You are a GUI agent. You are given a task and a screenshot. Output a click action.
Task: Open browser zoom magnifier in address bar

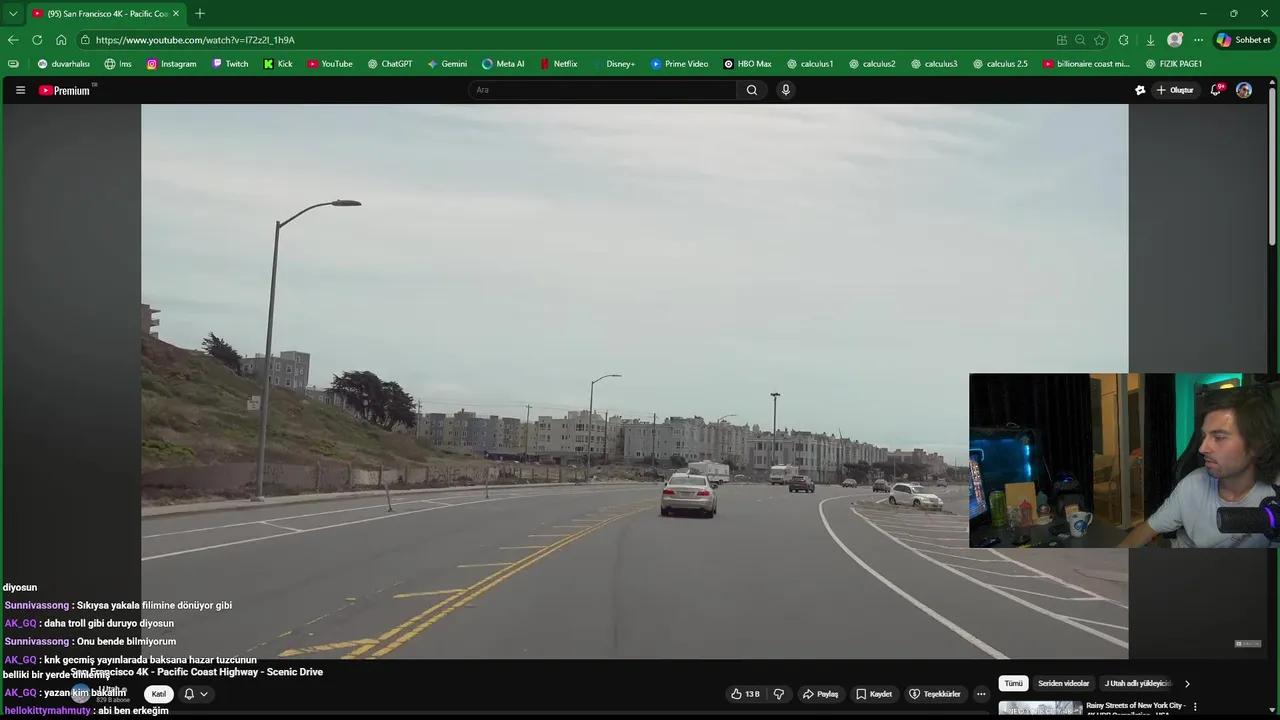(1080, 40)
